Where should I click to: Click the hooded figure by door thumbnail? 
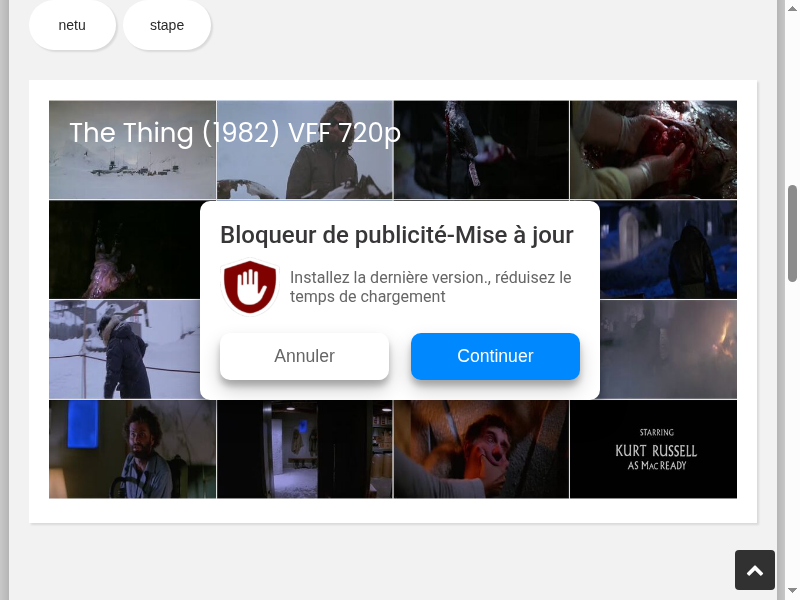(x=670, y=250)
